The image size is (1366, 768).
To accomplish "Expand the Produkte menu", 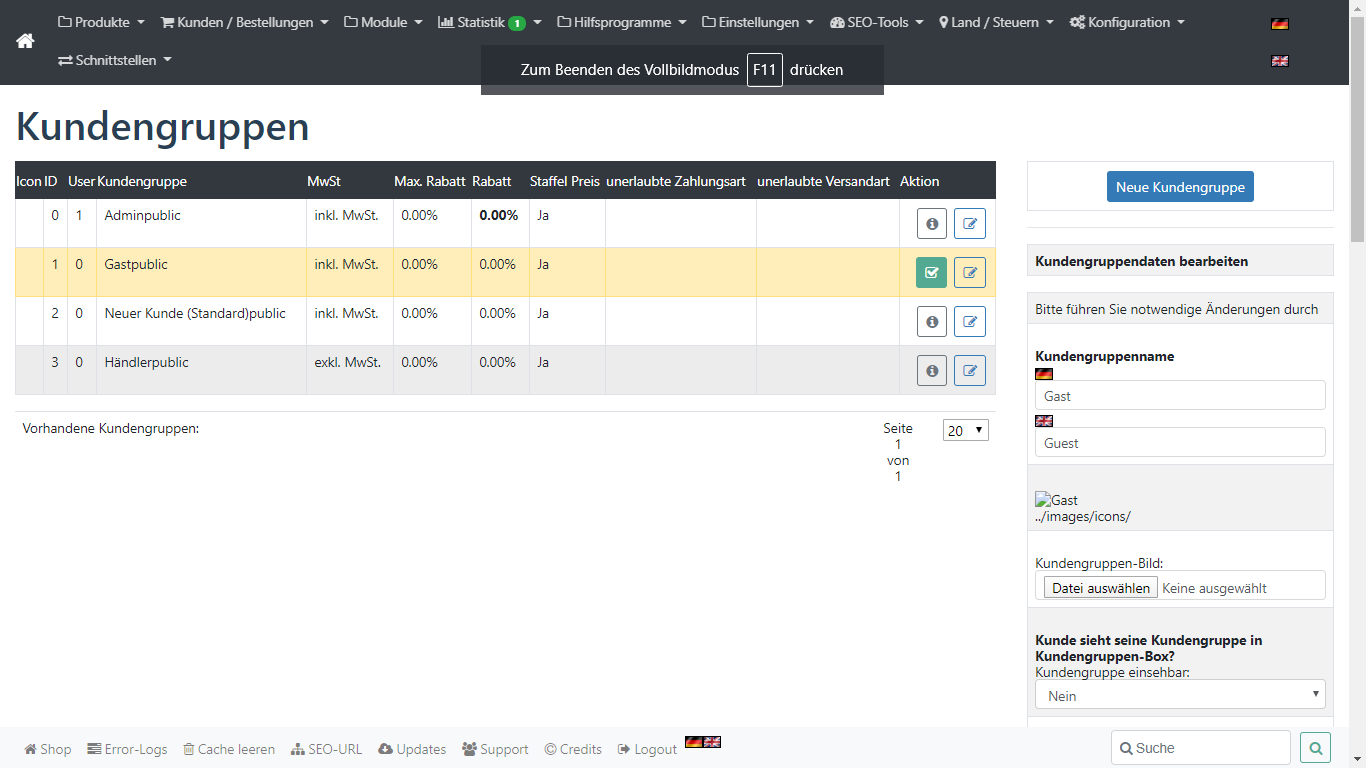I will coord(101,22).
